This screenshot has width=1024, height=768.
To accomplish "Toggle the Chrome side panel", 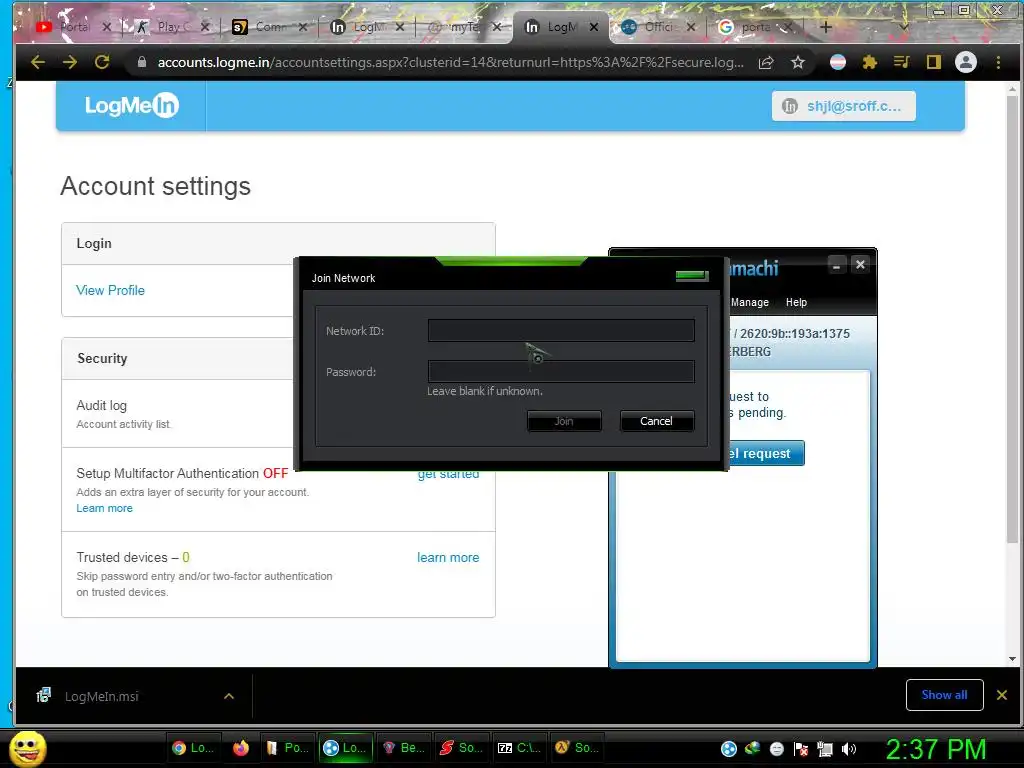I will click(x=934, y=63).
